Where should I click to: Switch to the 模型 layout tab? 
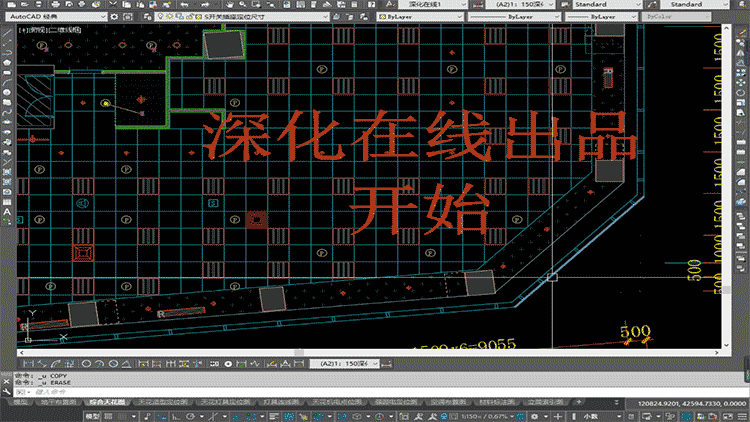tap(20, 402)
